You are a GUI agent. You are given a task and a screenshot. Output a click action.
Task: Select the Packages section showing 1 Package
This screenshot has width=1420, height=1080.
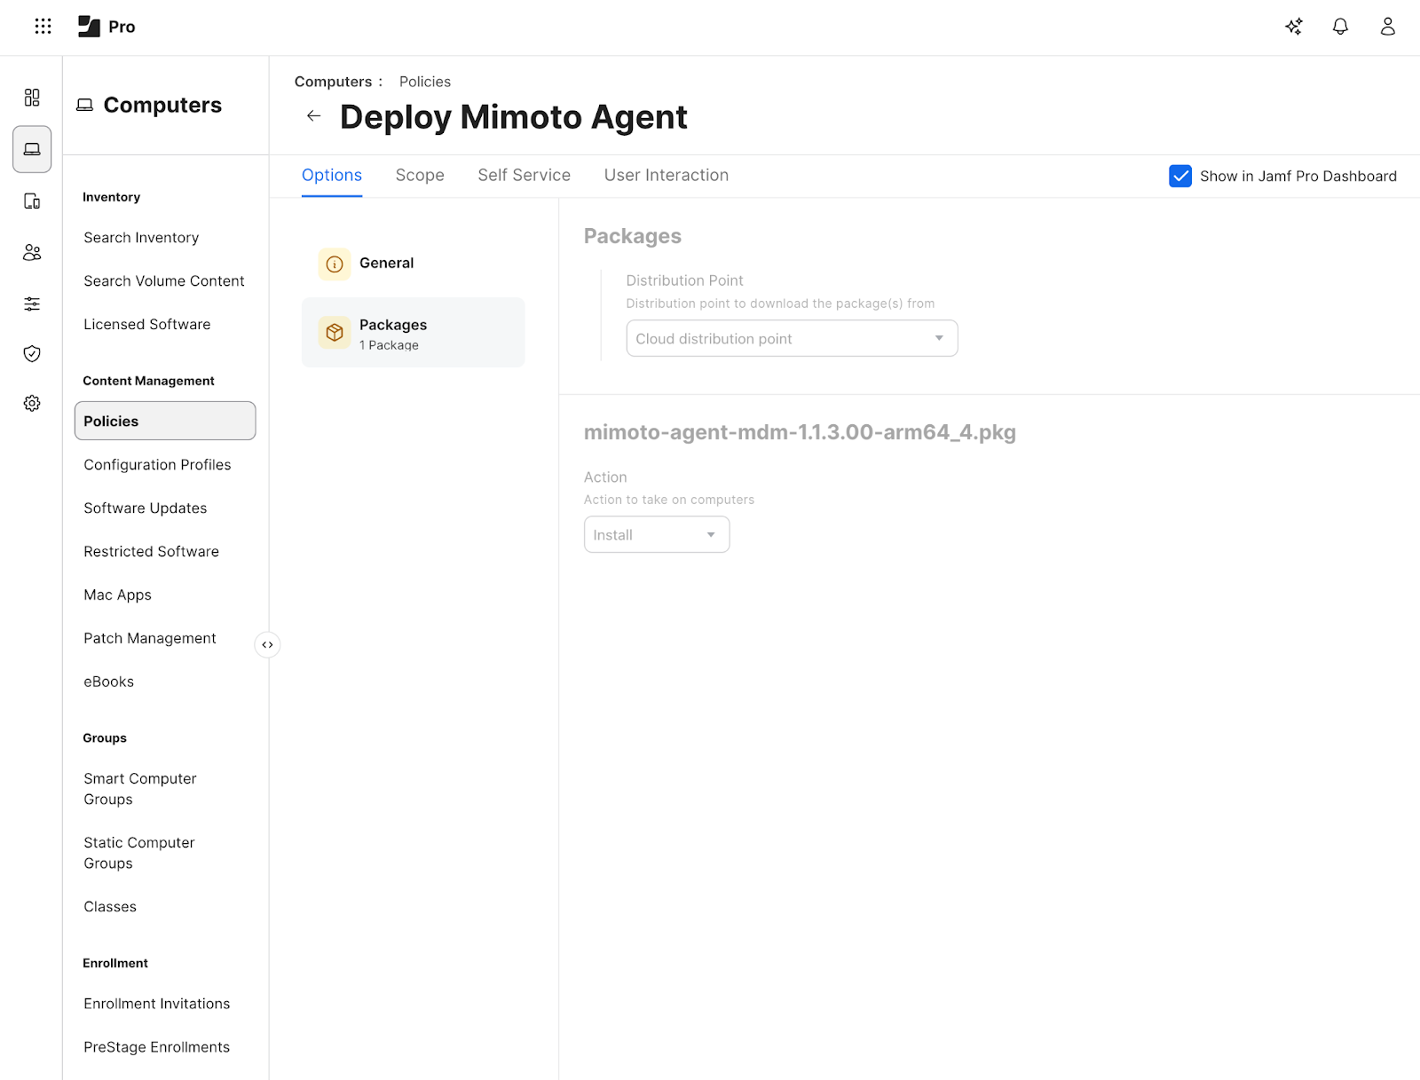(413, 332)
